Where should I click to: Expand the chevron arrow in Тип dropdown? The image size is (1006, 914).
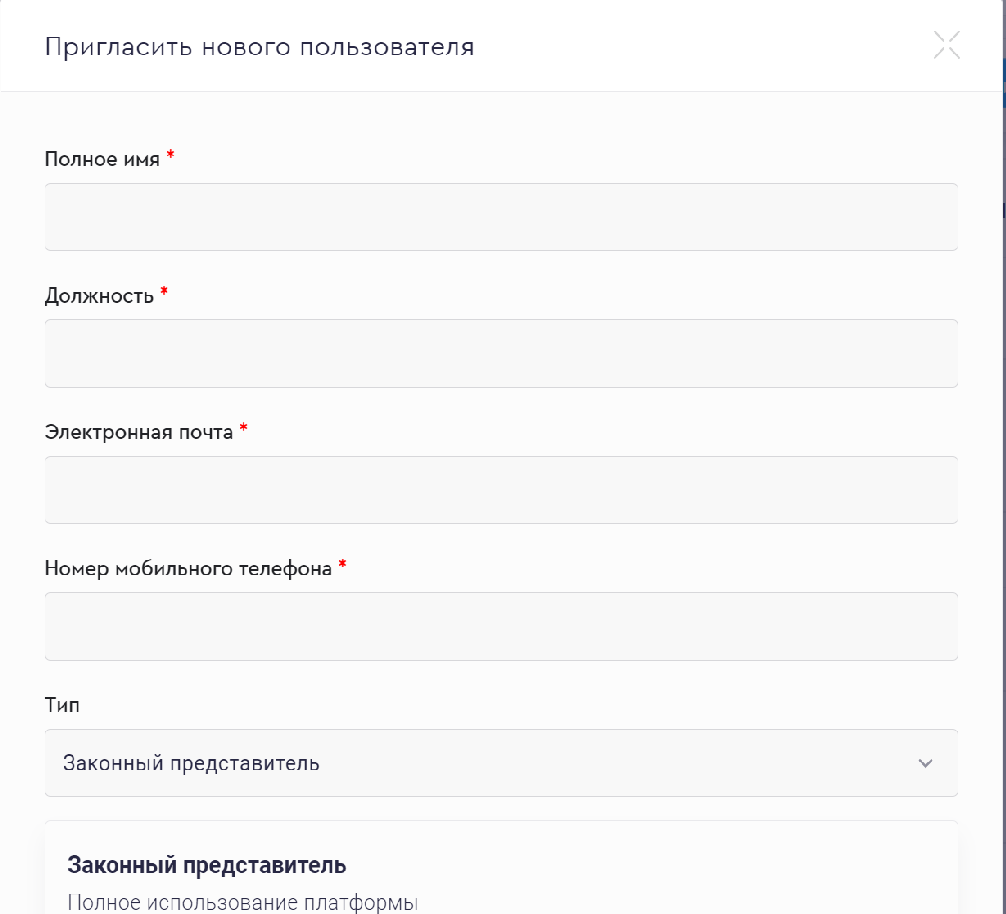coord(925,764)
